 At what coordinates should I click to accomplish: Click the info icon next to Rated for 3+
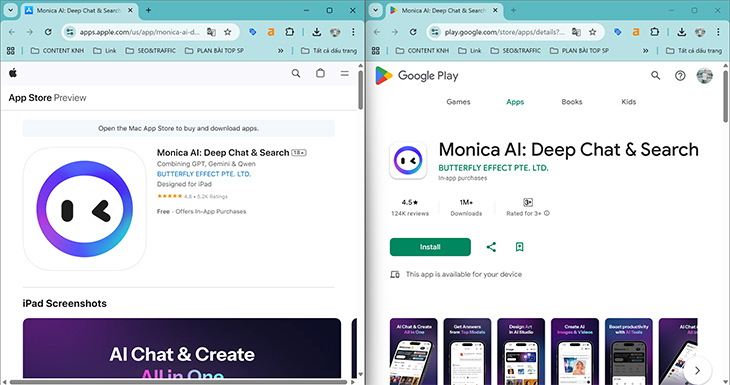click(x=547, y=213)
